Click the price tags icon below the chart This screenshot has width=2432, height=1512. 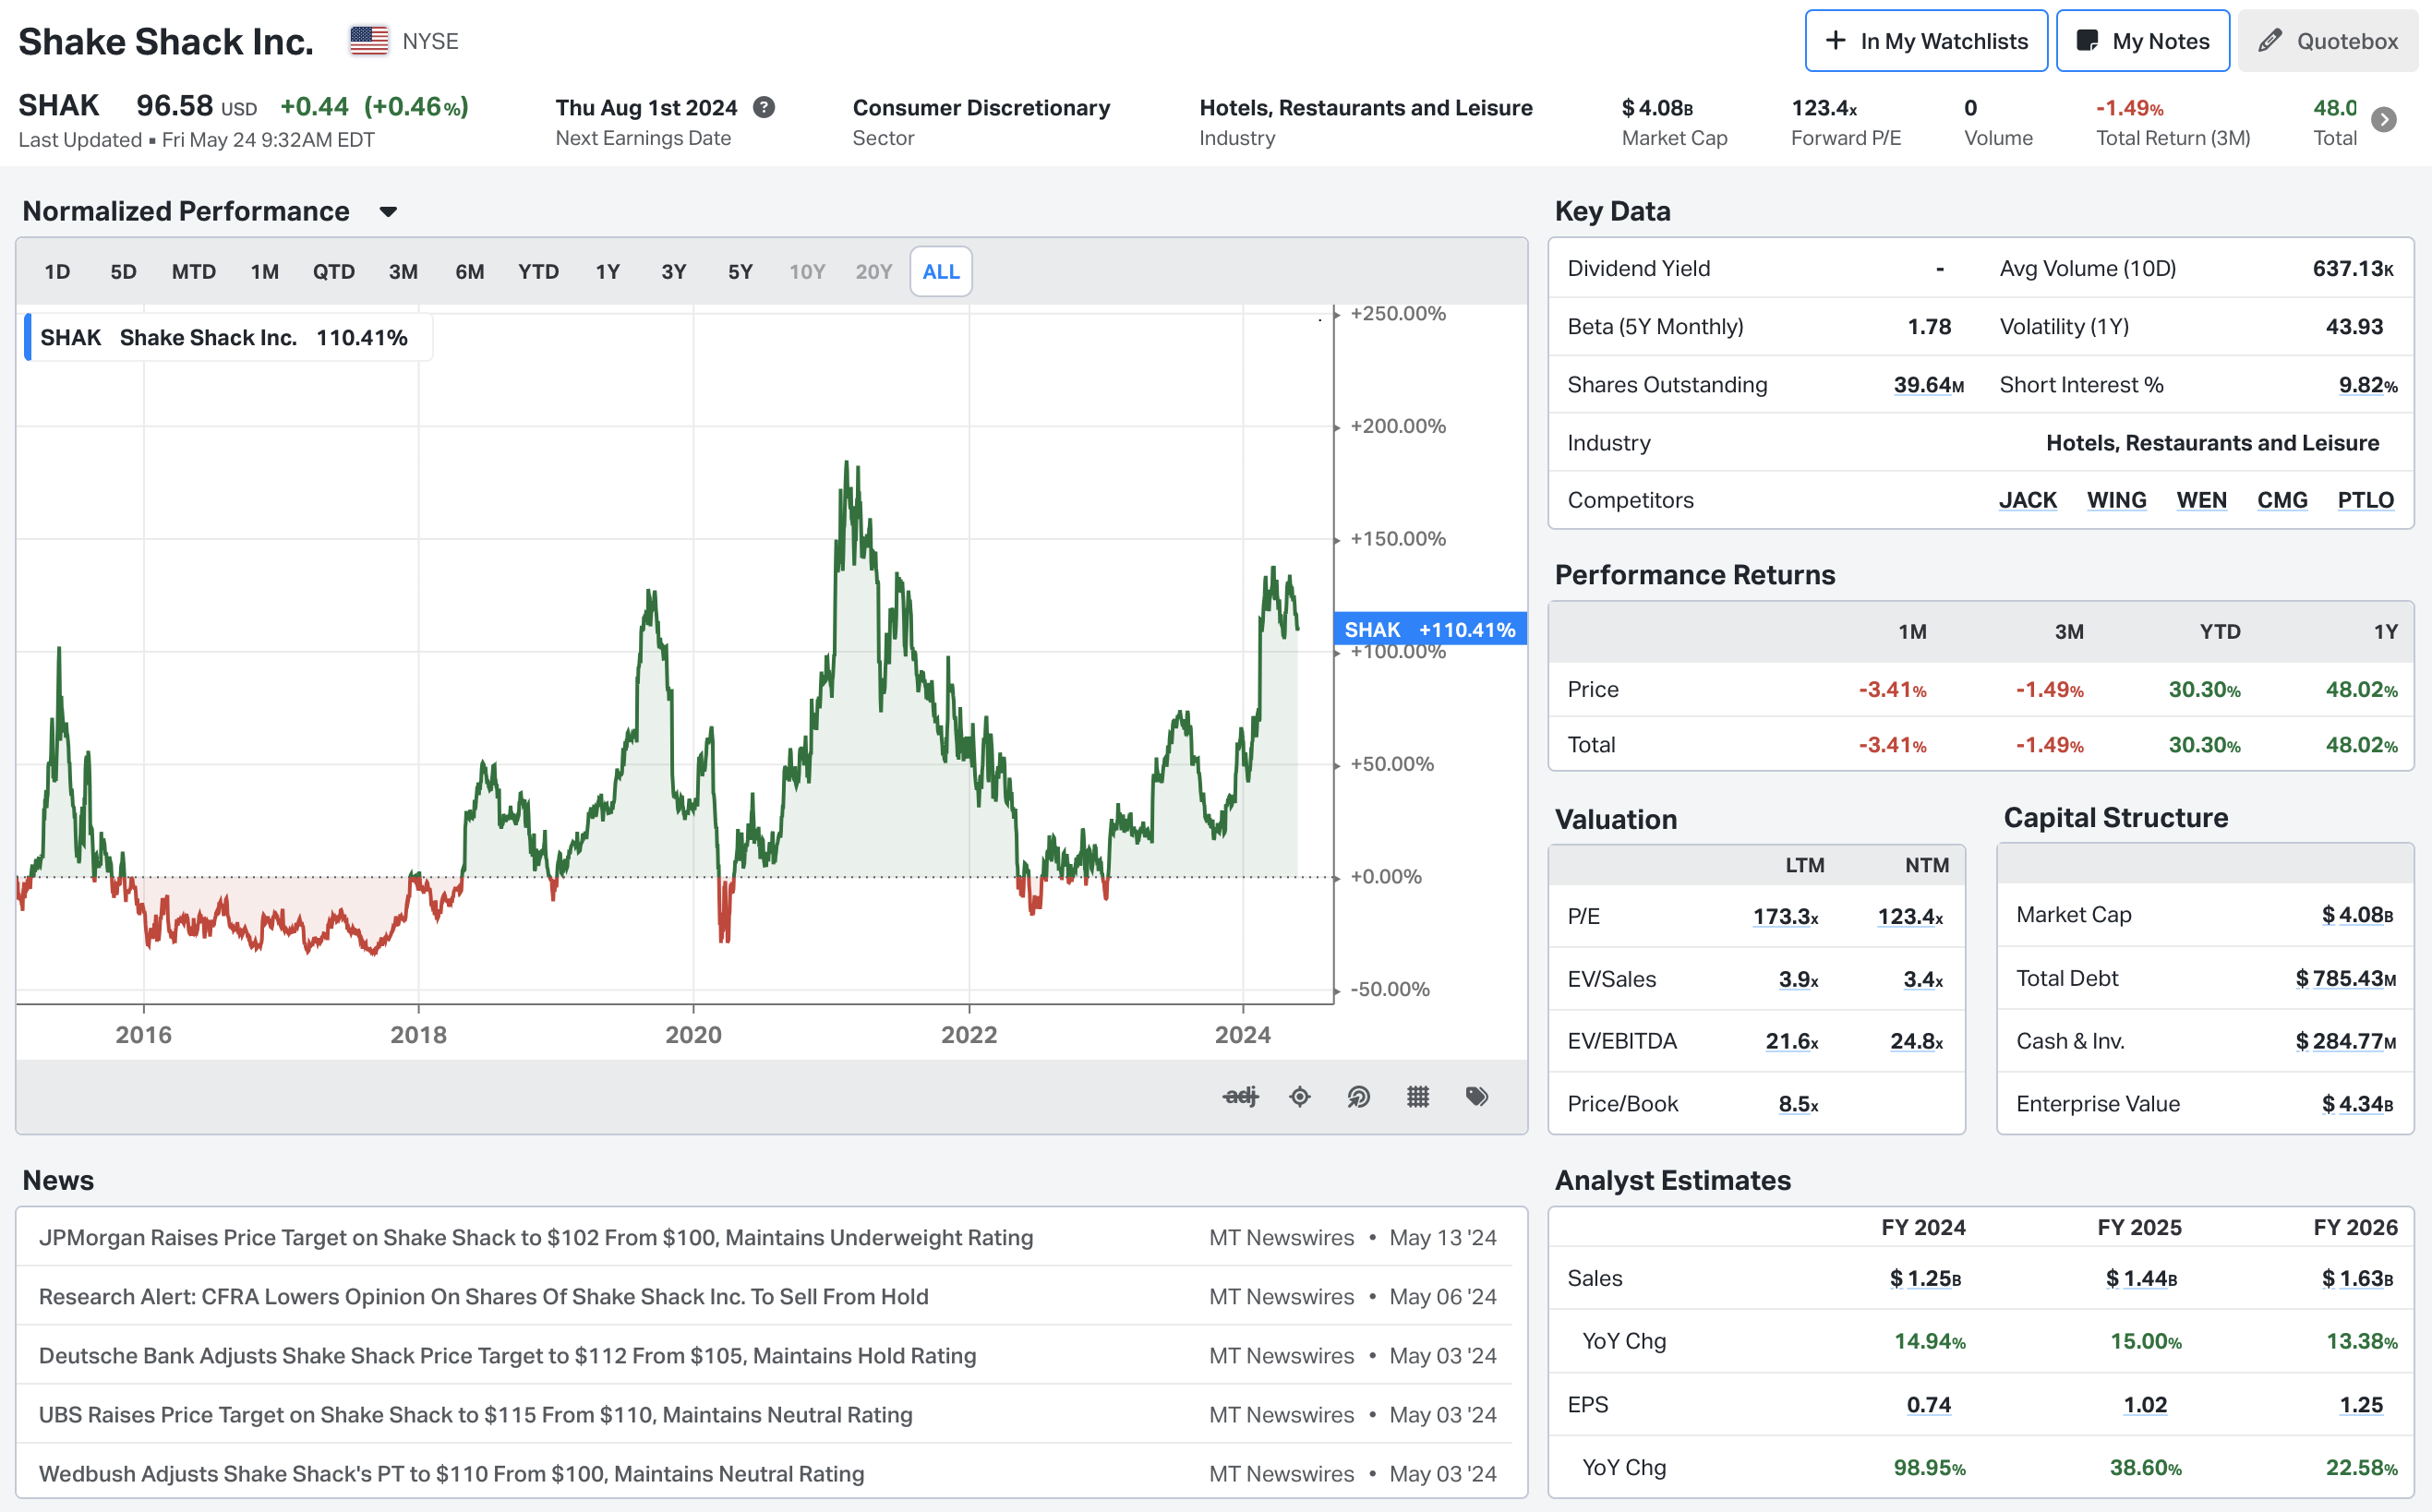(x=1476, y=1096)
